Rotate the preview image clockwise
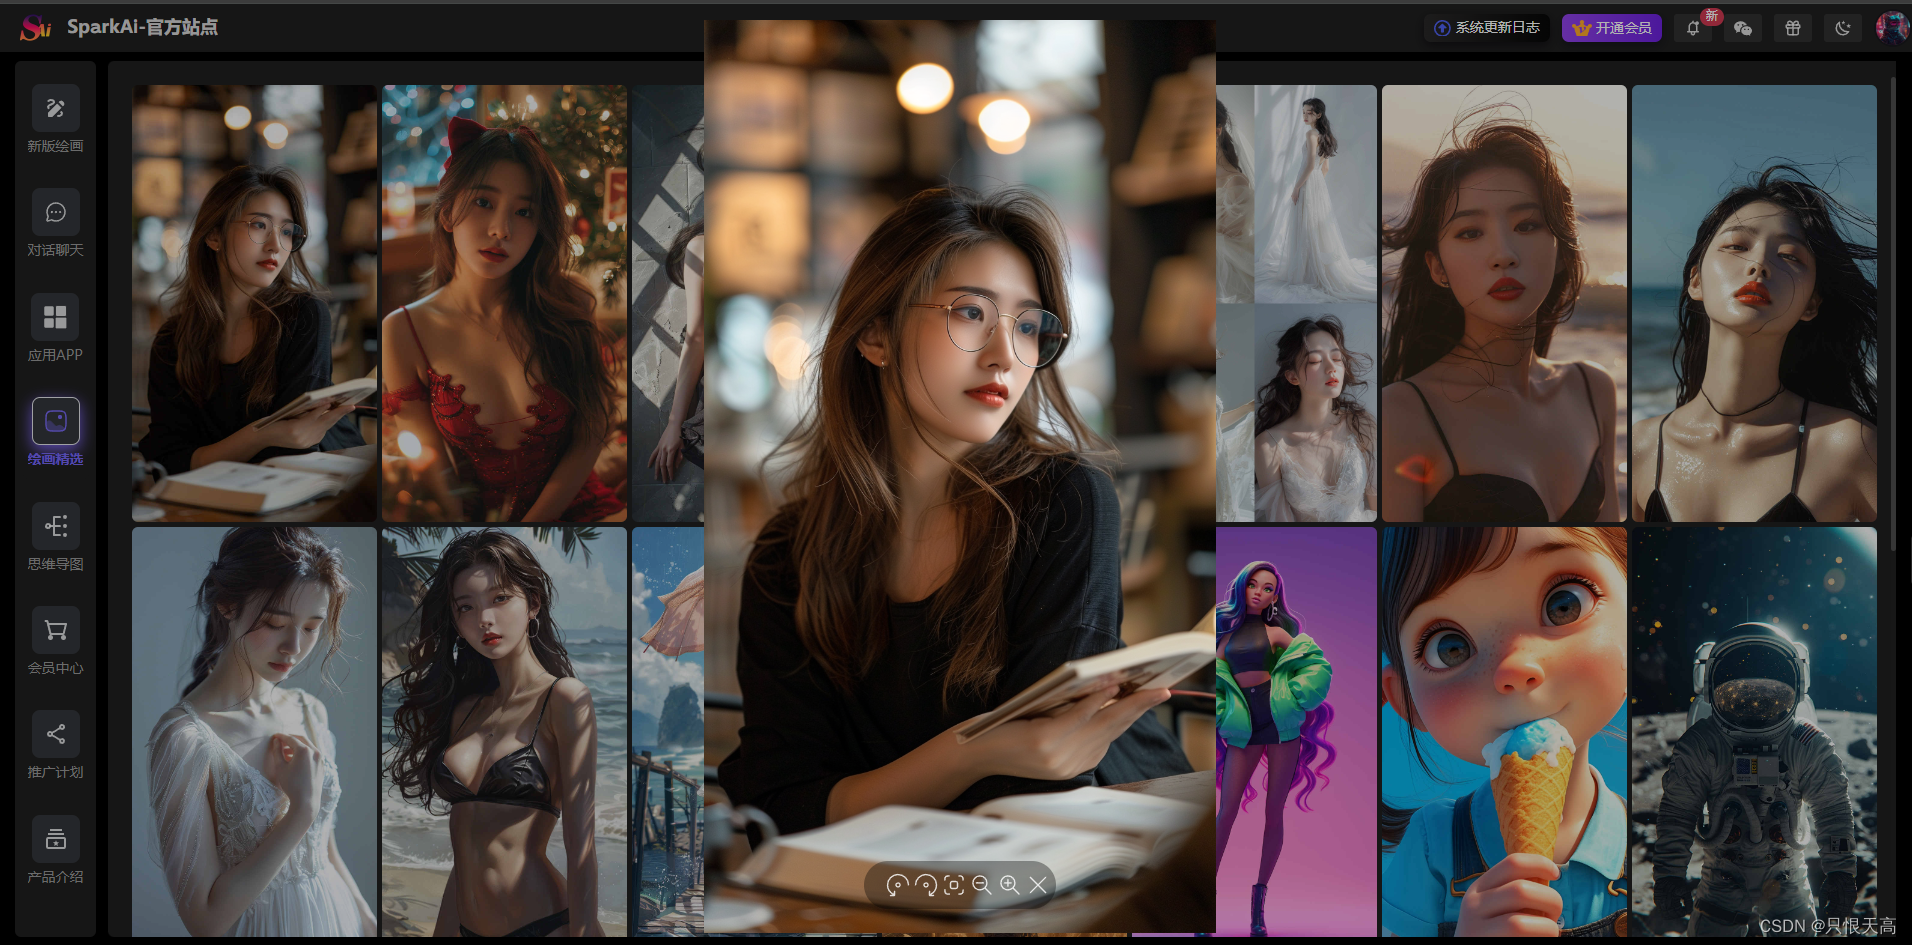 (x=925, y=885)
